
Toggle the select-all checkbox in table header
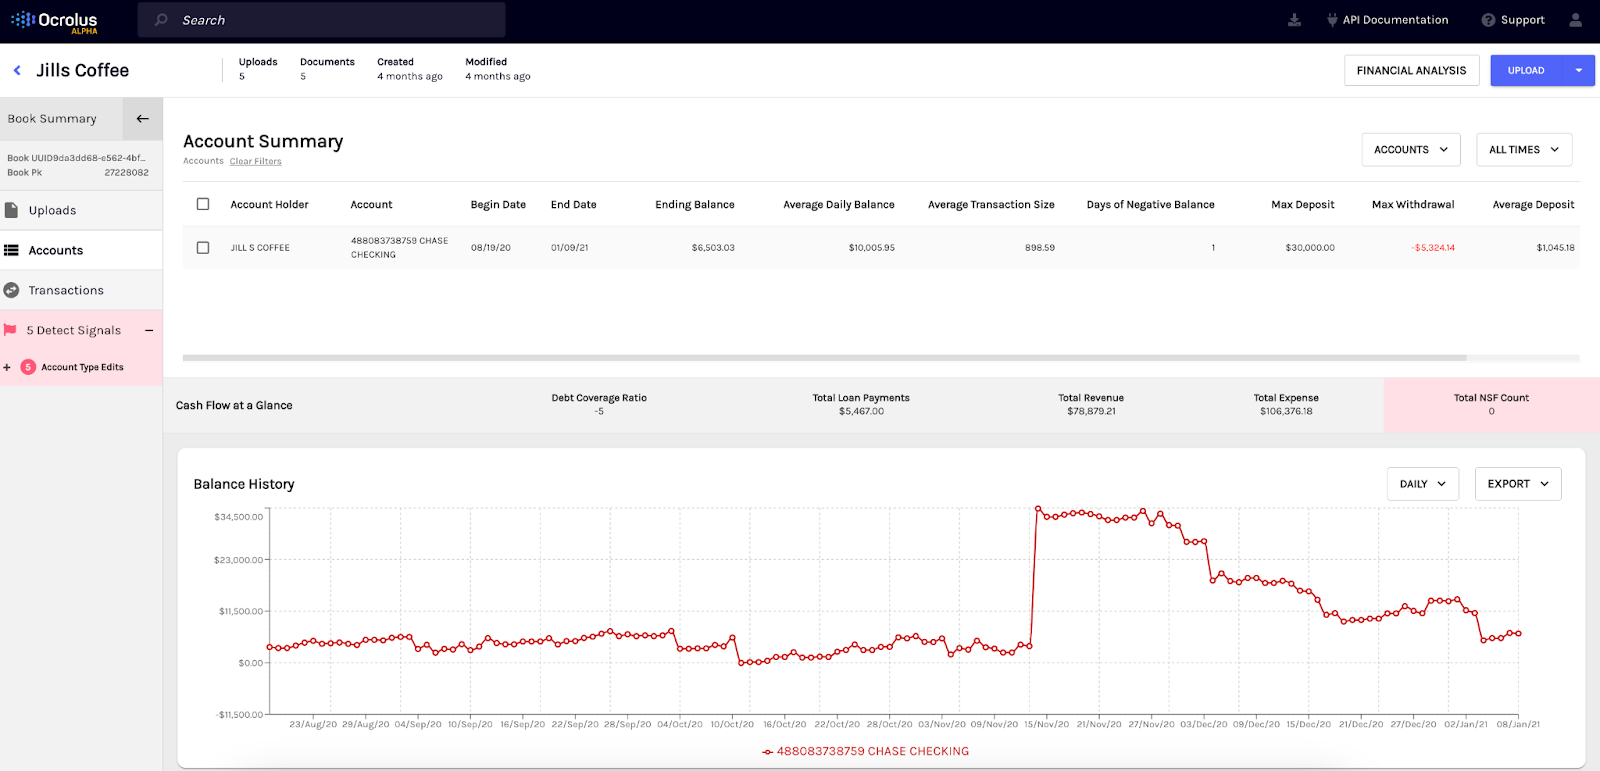coord(203,204)
